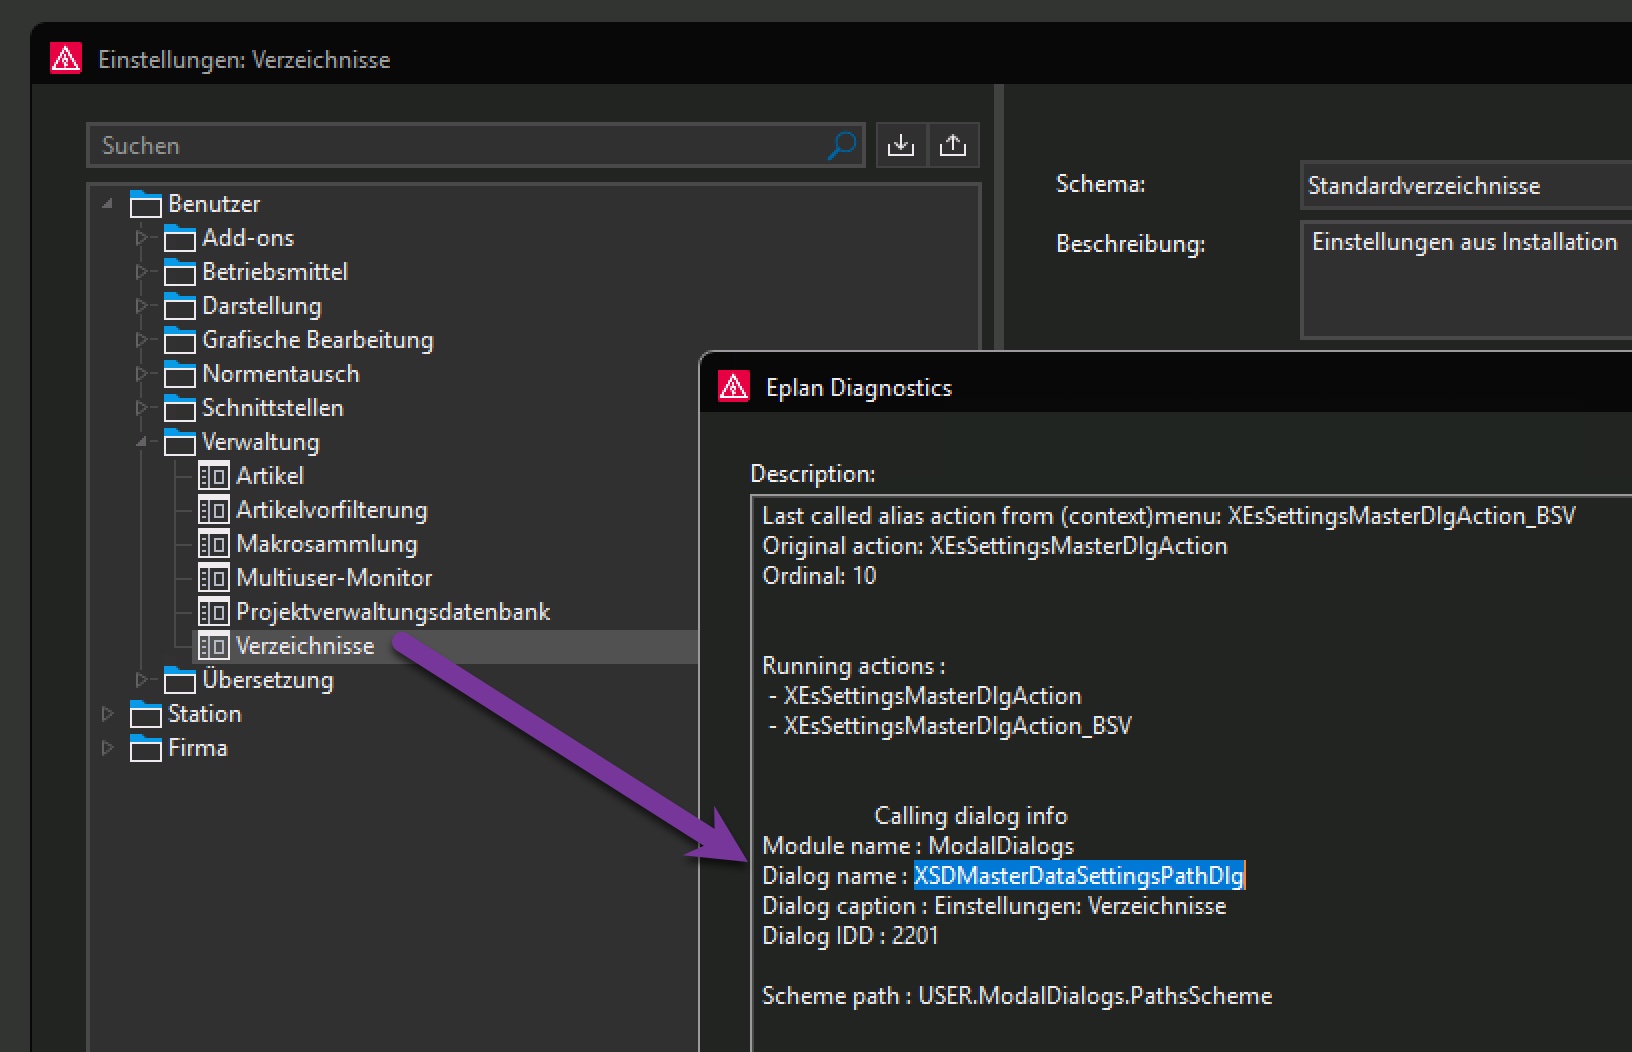The image size is (1632, 1052).
Task: Expand the Firma tree node
Action: [108, 748]
